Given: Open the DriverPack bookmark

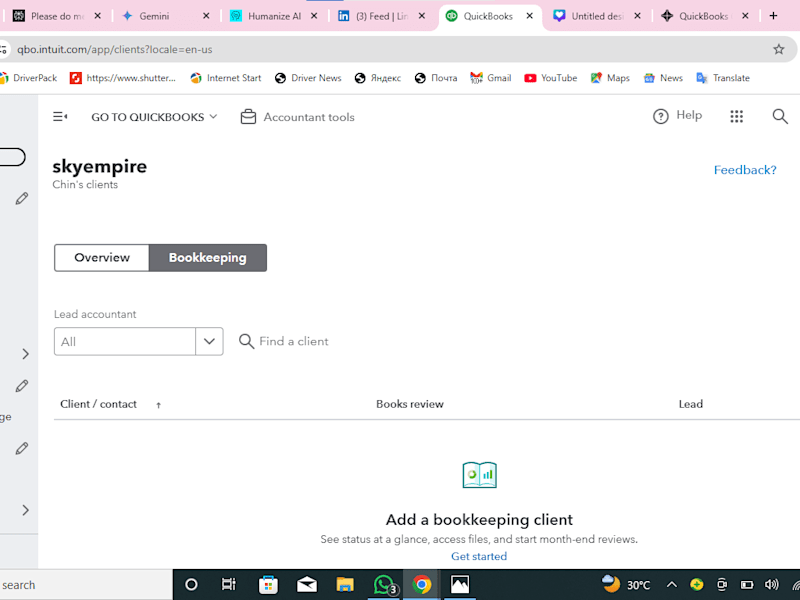Looking at the screenshot, I should point(29,78).
